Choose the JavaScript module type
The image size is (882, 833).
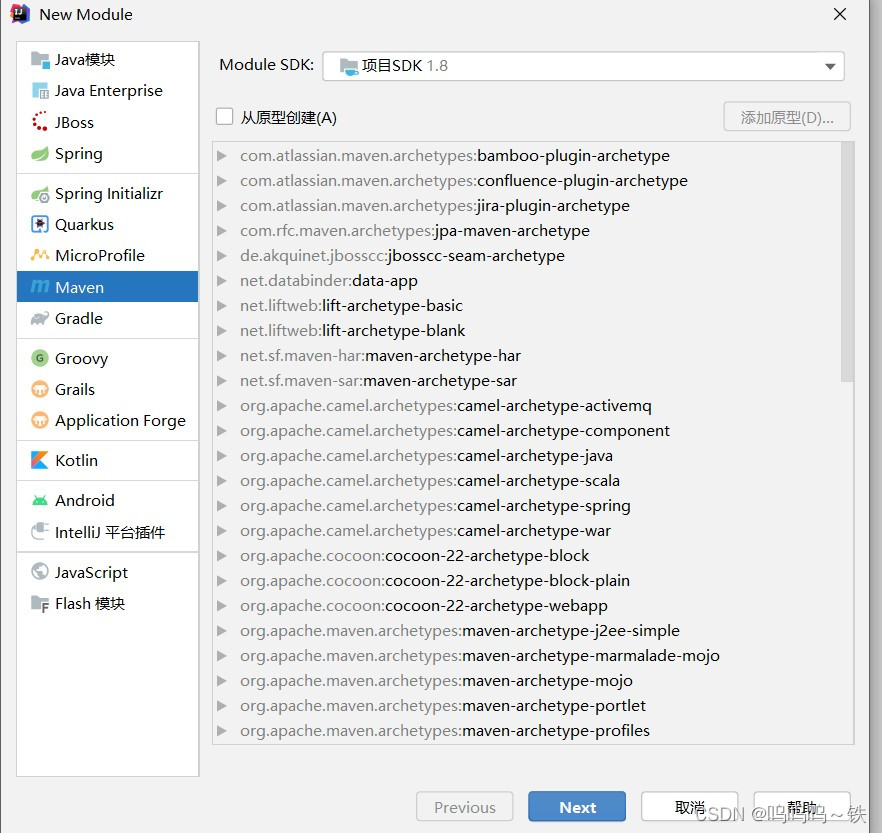pos(107,572)
